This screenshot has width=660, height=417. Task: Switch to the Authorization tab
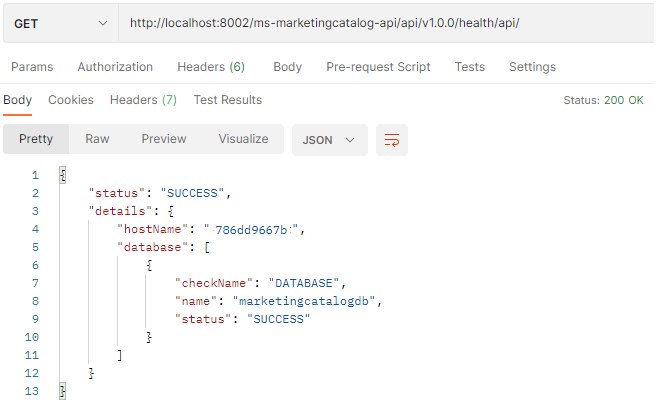click(x=115, y=67)
